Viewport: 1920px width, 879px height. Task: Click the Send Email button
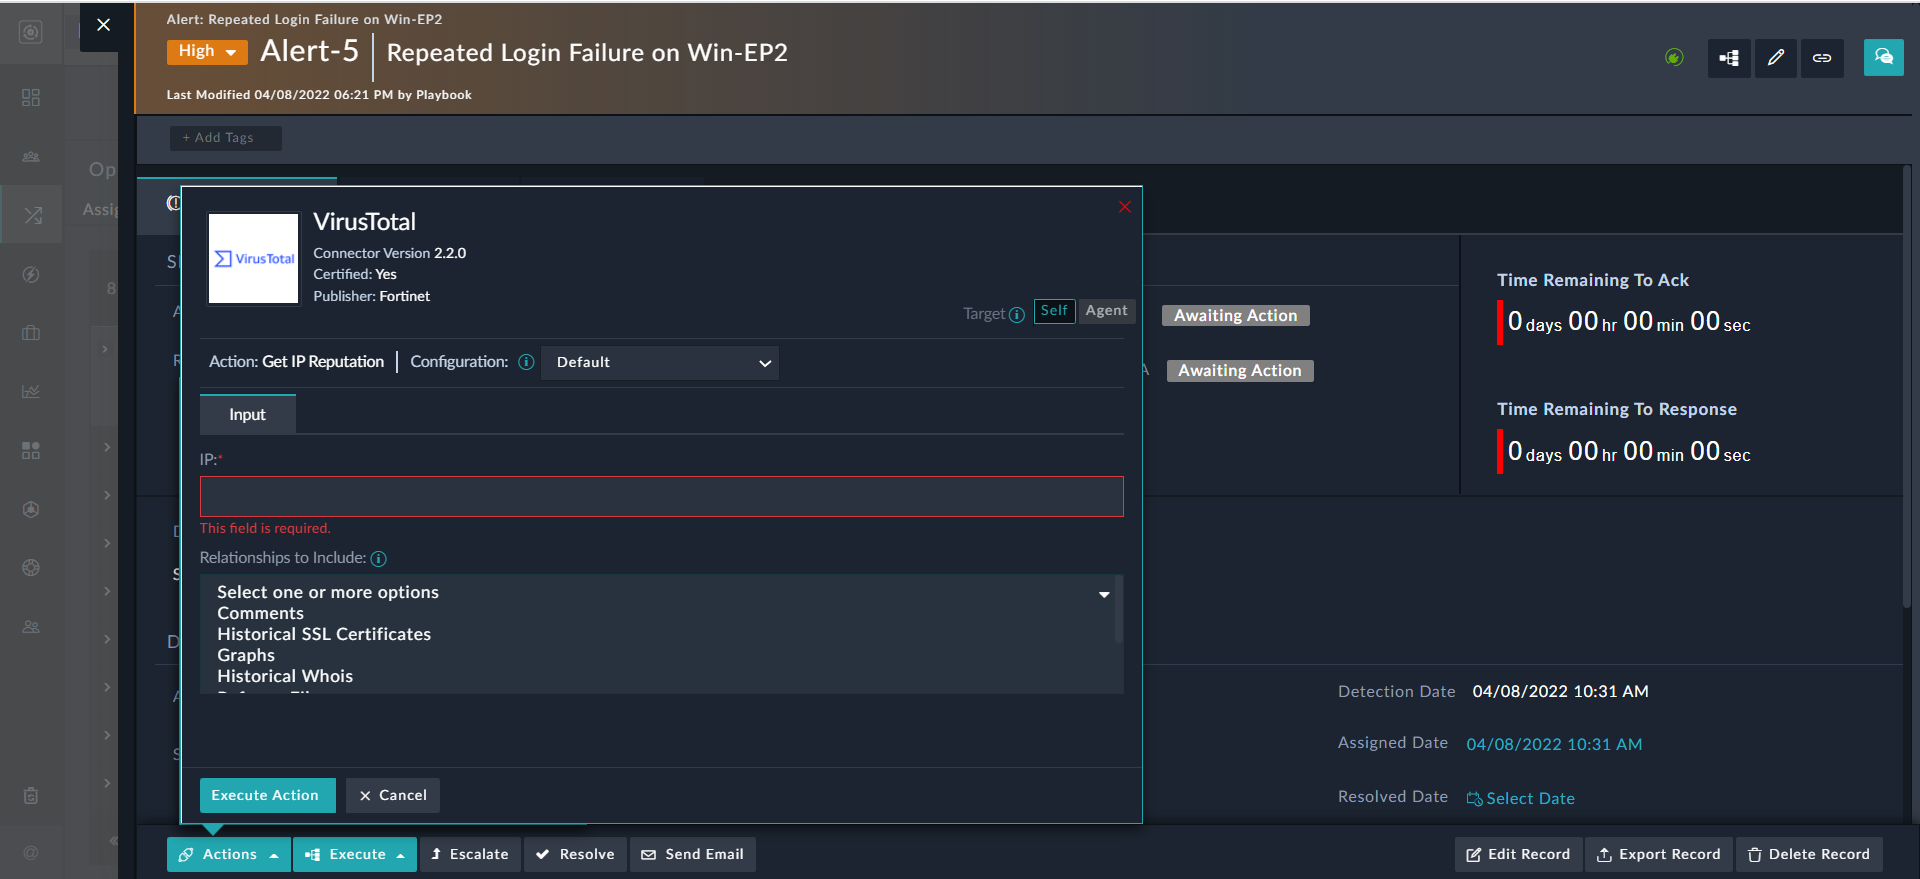point(693,854)
